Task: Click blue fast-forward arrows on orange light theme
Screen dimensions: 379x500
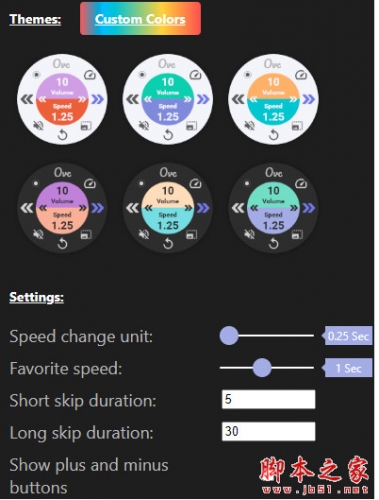Action: [309, 99]
